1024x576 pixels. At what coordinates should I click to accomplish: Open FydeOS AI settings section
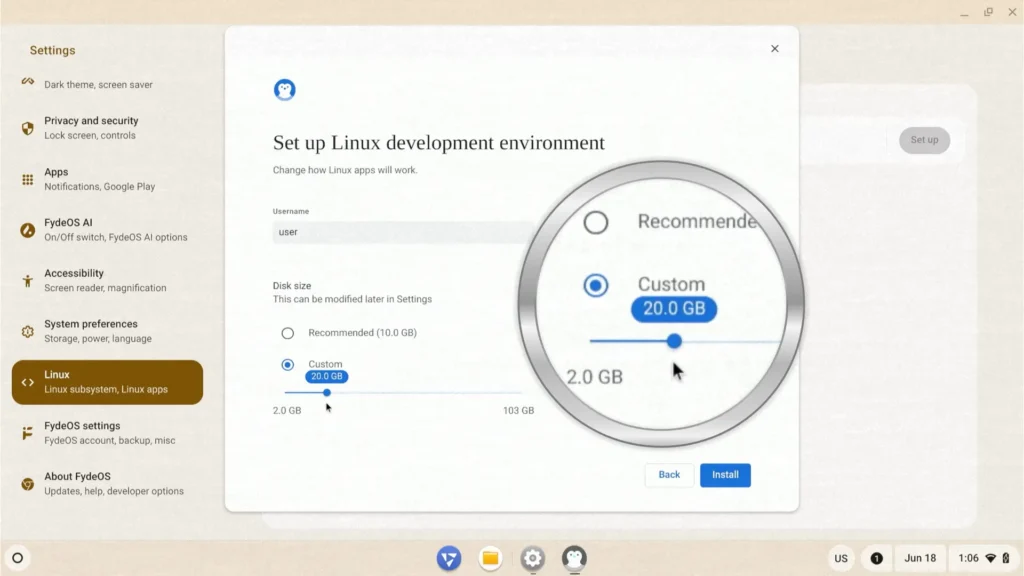107,230
